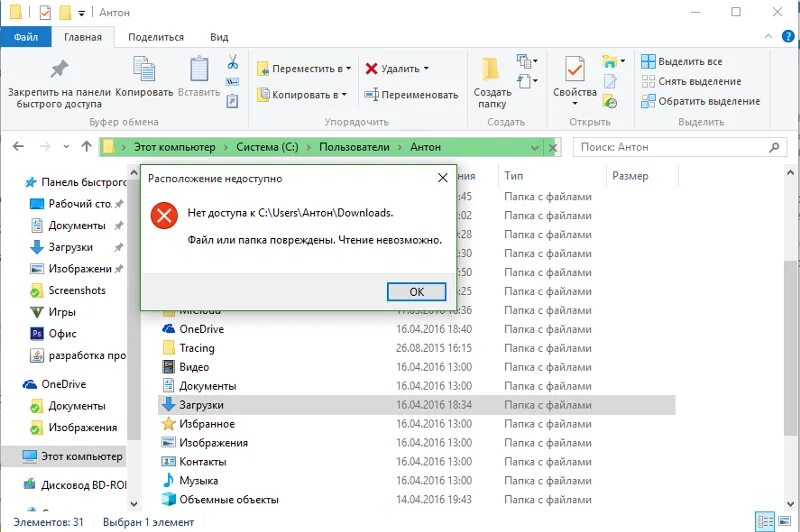Click the Back navigation arrow
Screen dimensions: 800x532
(18, 146)
